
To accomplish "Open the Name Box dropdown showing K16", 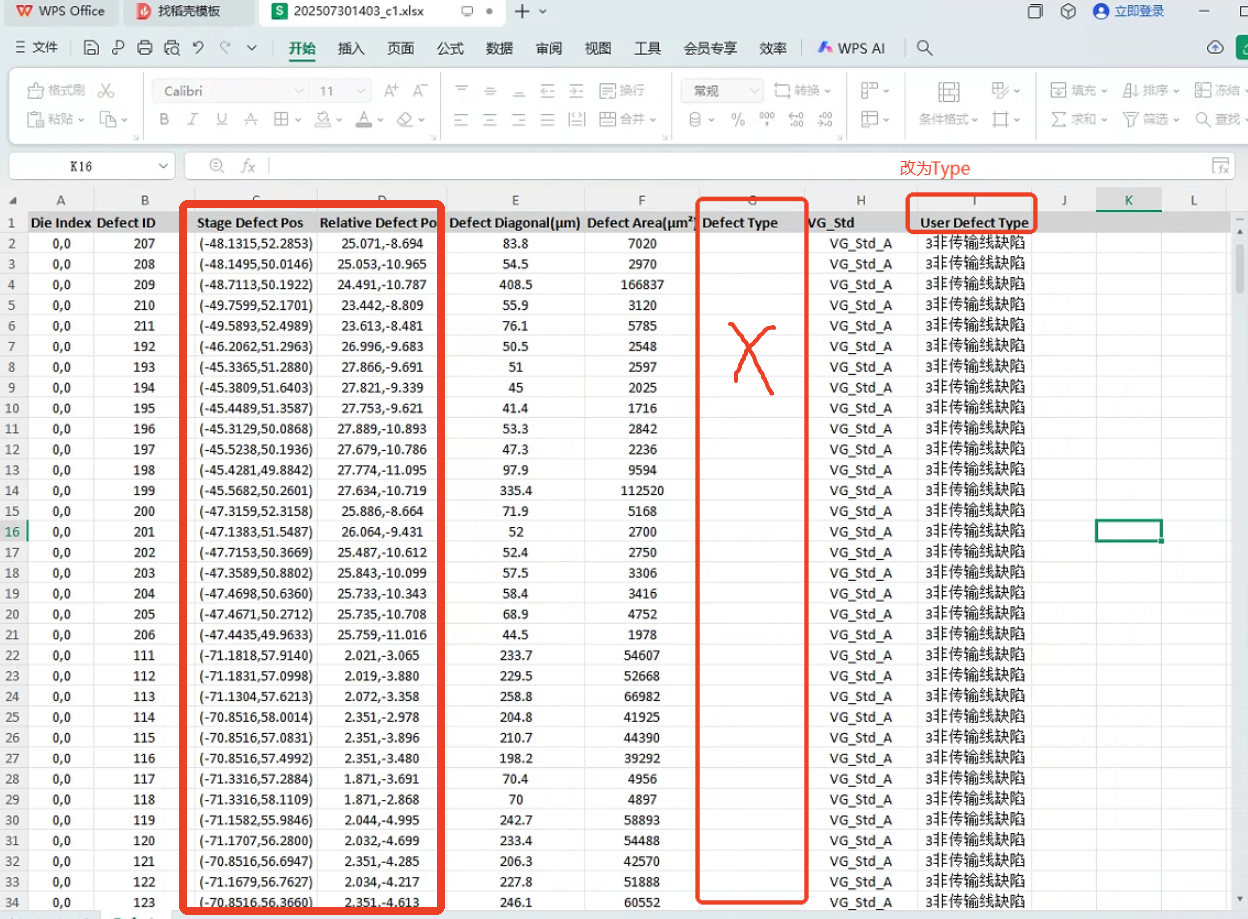I will 163,166.
